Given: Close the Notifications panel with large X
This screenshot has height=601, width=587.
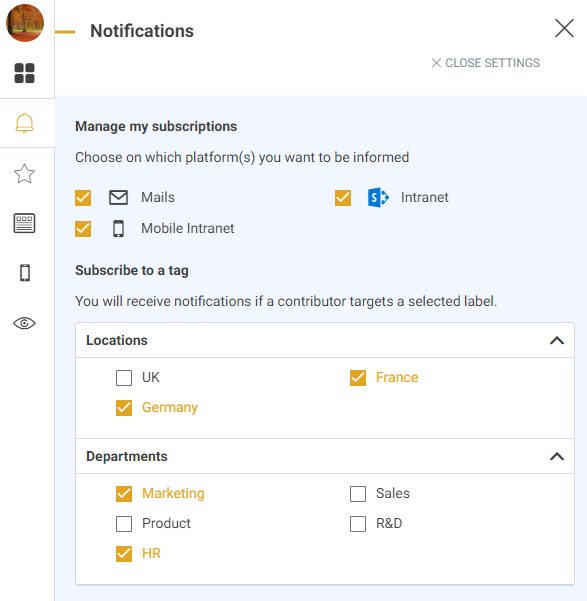Looking at the screenshot, I should point(564,28).
